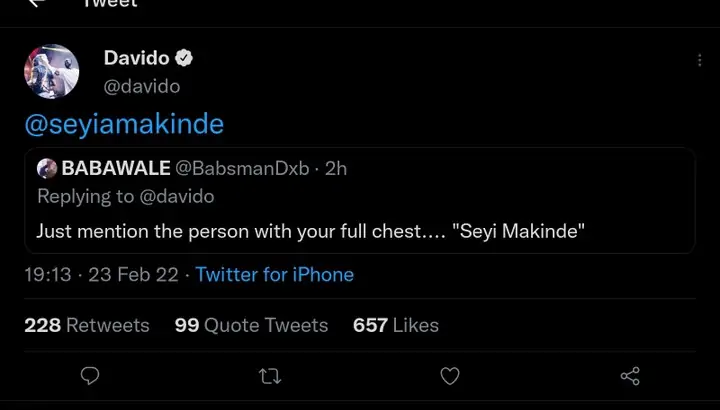Viewport: 720px width, 410px height.
Task: Open the three-dot more options menu
Action: point(699,60)
